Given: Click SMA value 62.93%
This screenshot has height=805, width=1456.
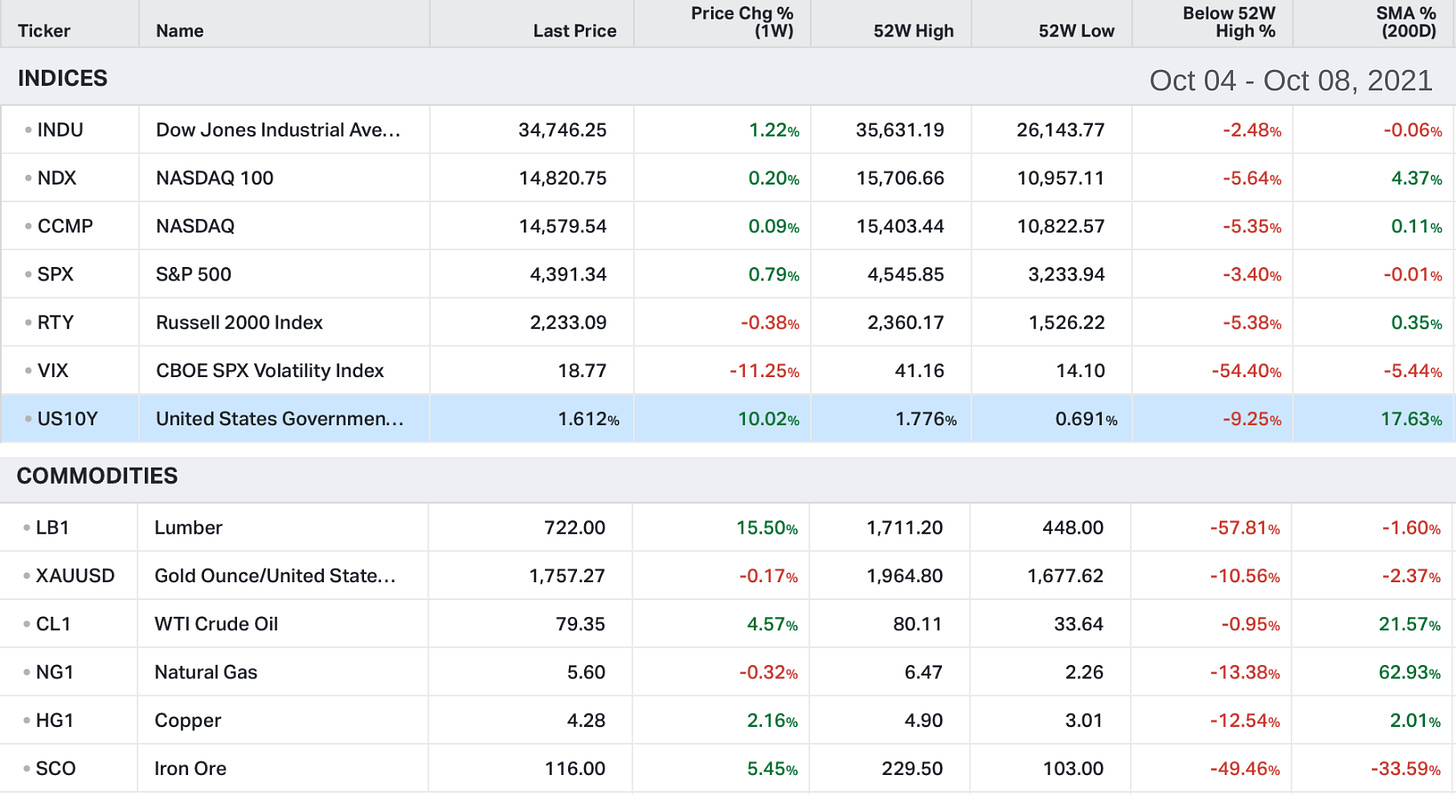Looking at the screenshot, I should [x=1410, y=672].
